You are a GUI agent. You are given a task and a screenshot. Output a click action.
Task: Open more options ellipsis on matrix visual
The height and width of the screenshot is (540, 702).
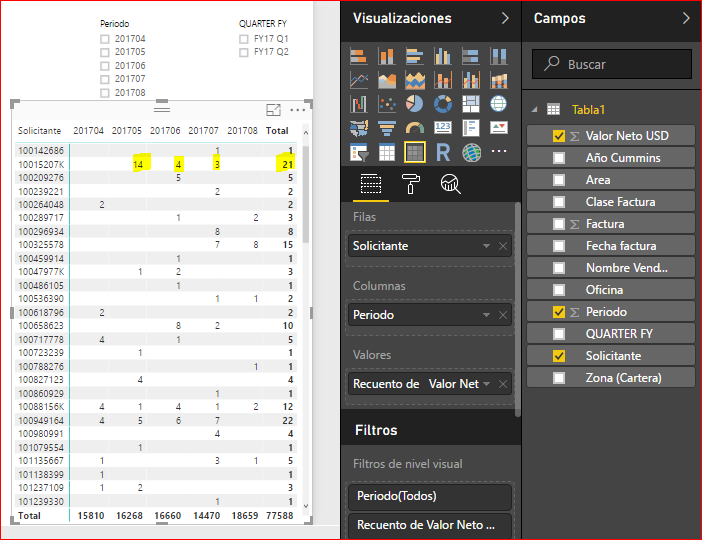click(297, 110)
